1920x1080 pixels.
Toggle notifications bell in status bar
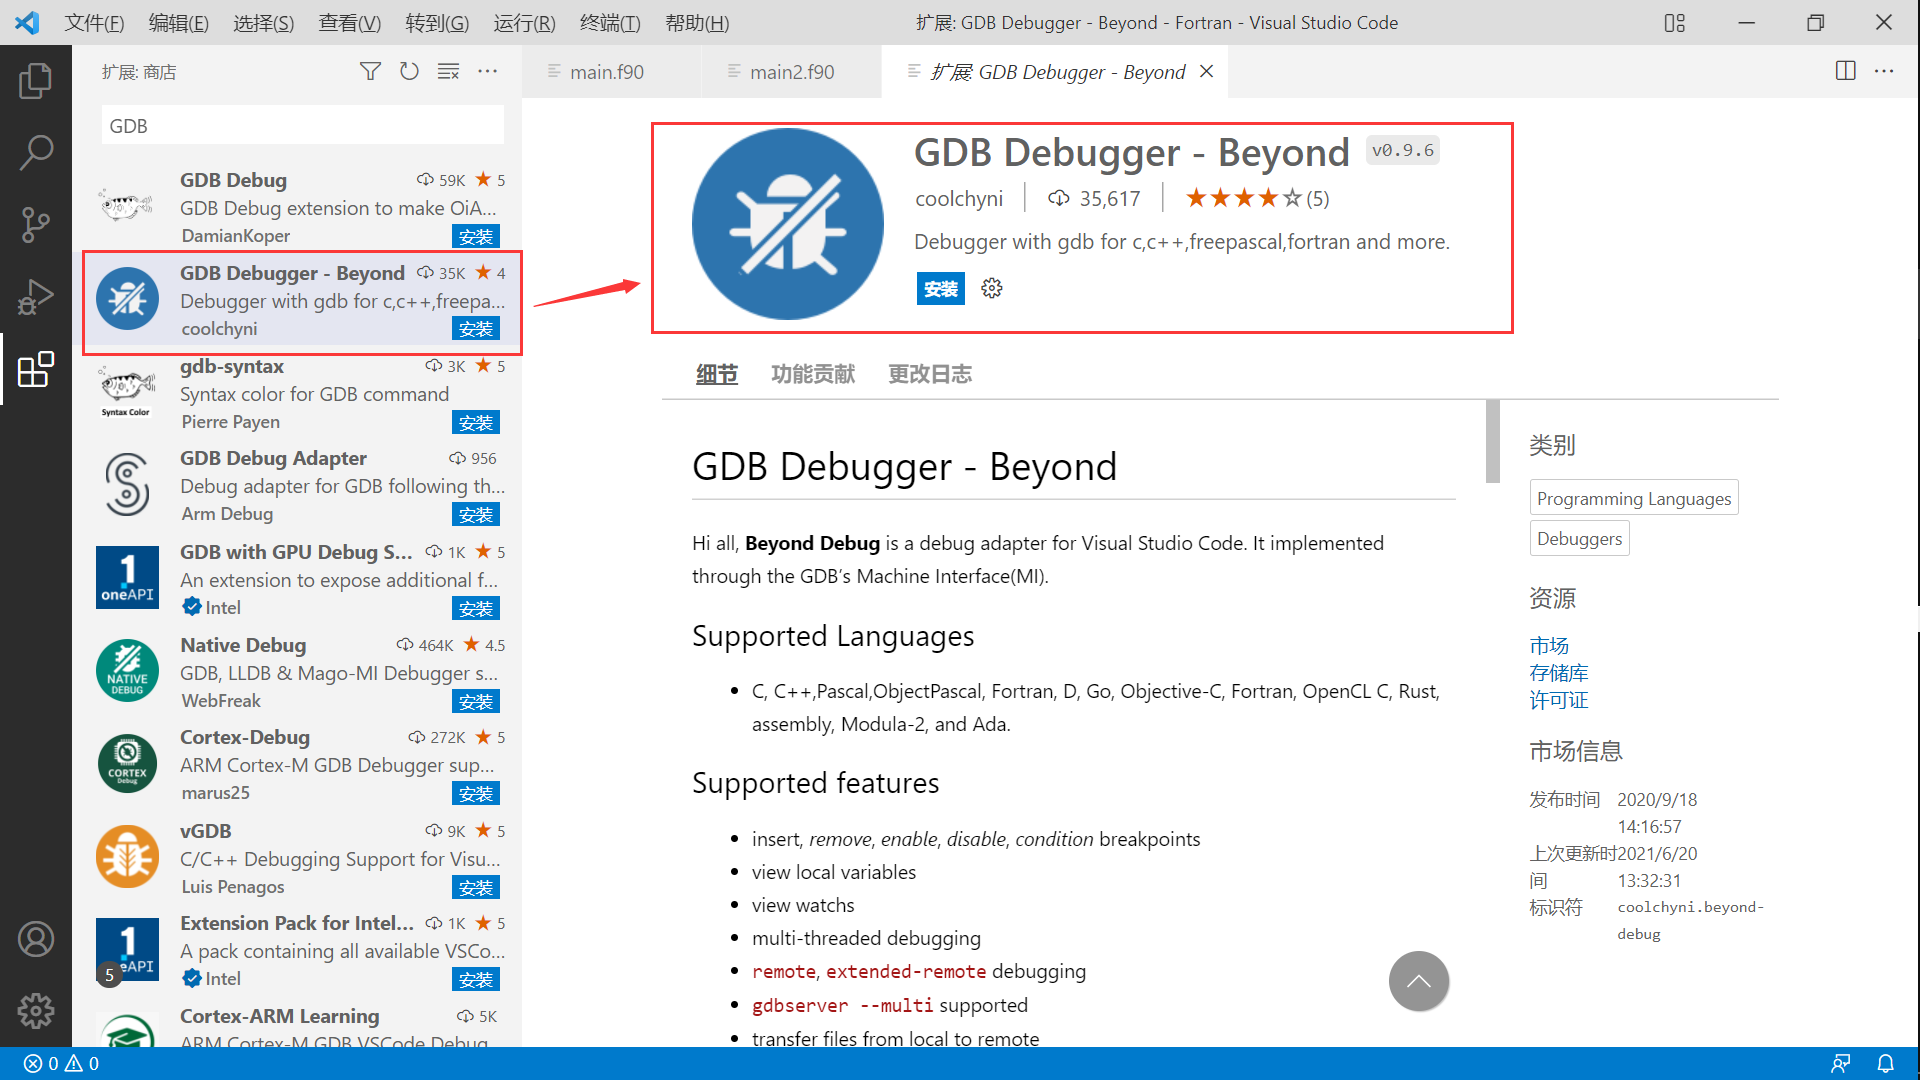(x=1885, y=1064)
